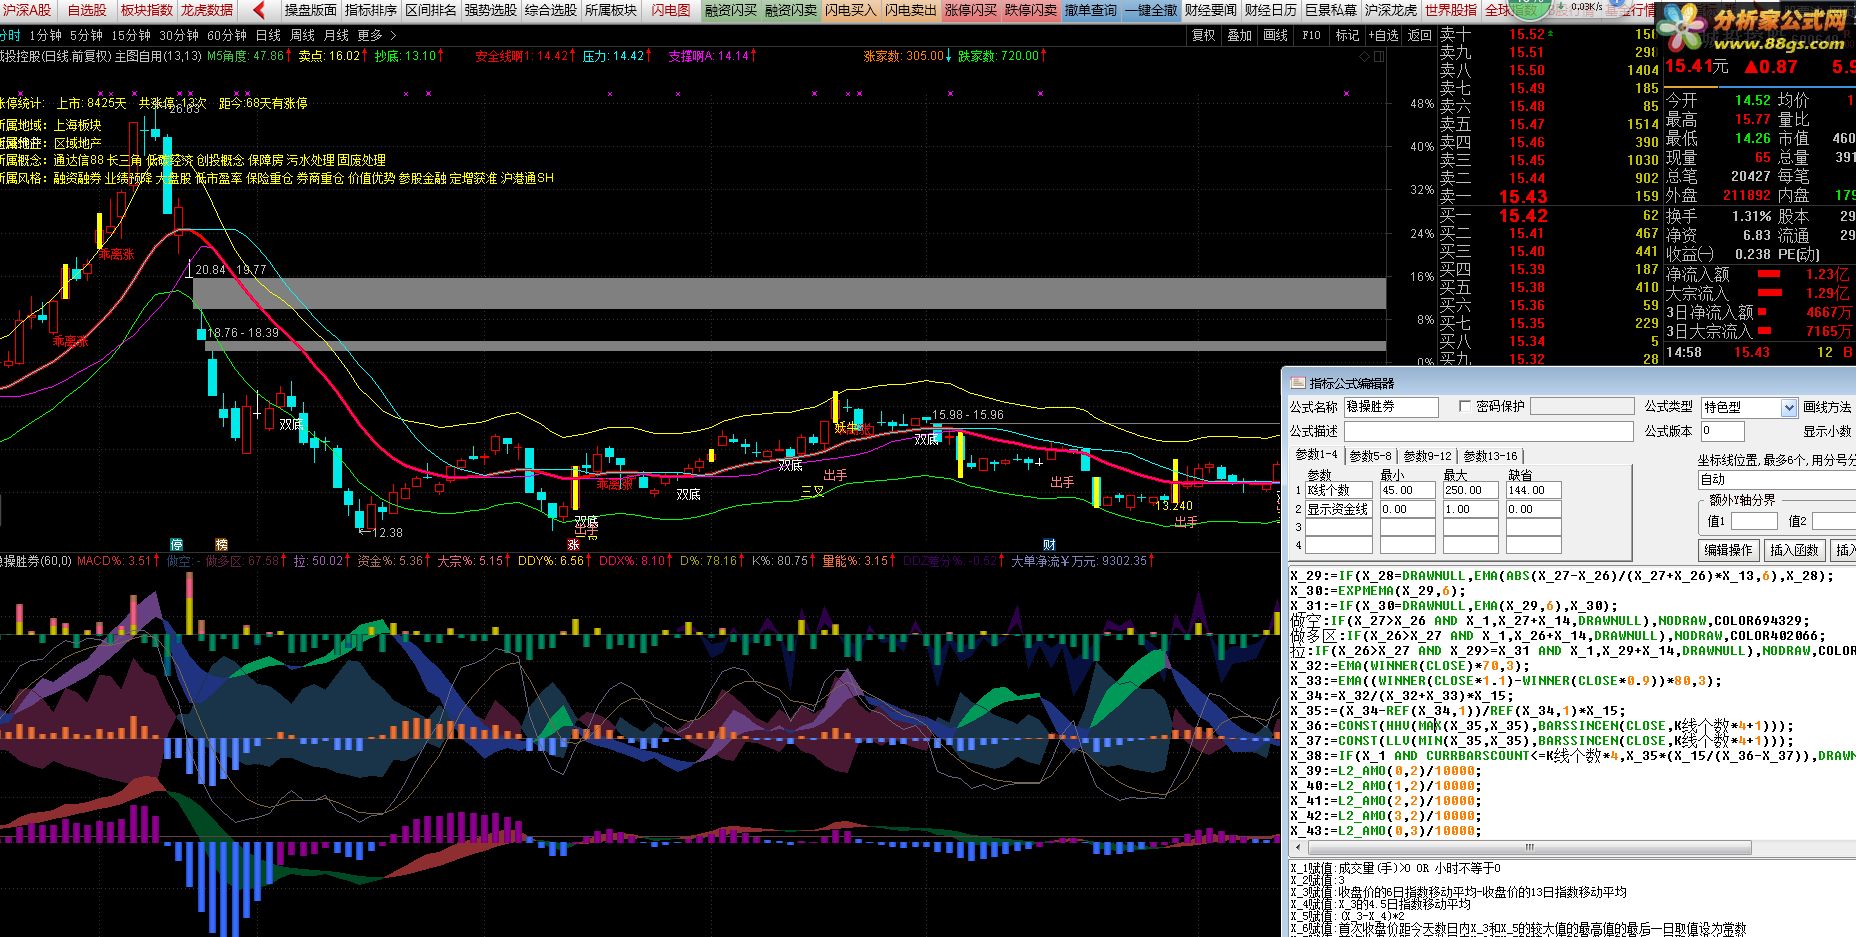Click the empty 公式描述 input field

(x=1488, y=431)
